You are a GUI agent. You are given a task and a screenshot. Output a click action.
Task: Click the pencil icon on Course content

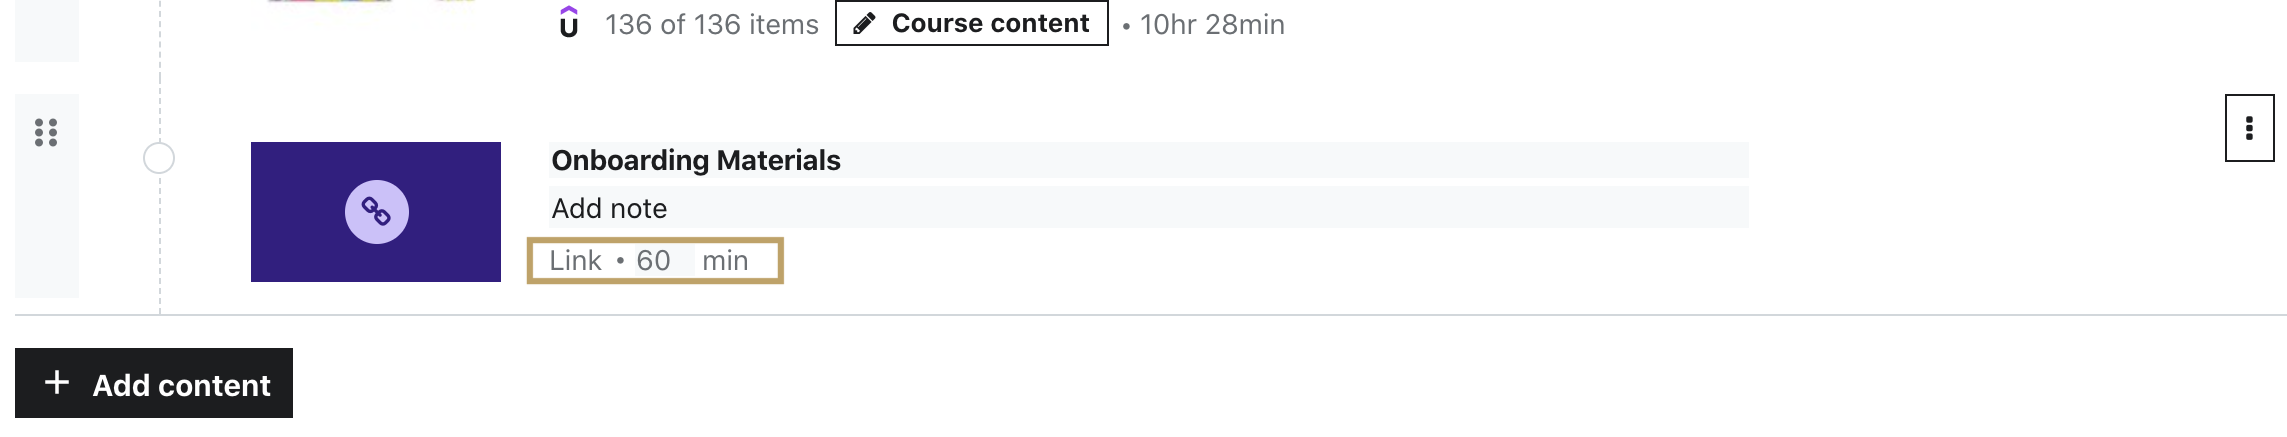click(x=865, y=23)
